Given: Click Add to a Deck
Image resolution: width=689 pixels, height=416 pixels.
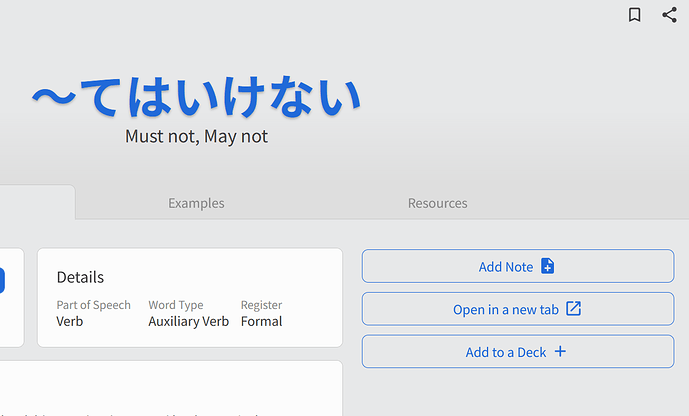Looking at the screenshot, I should coord(518,351).
